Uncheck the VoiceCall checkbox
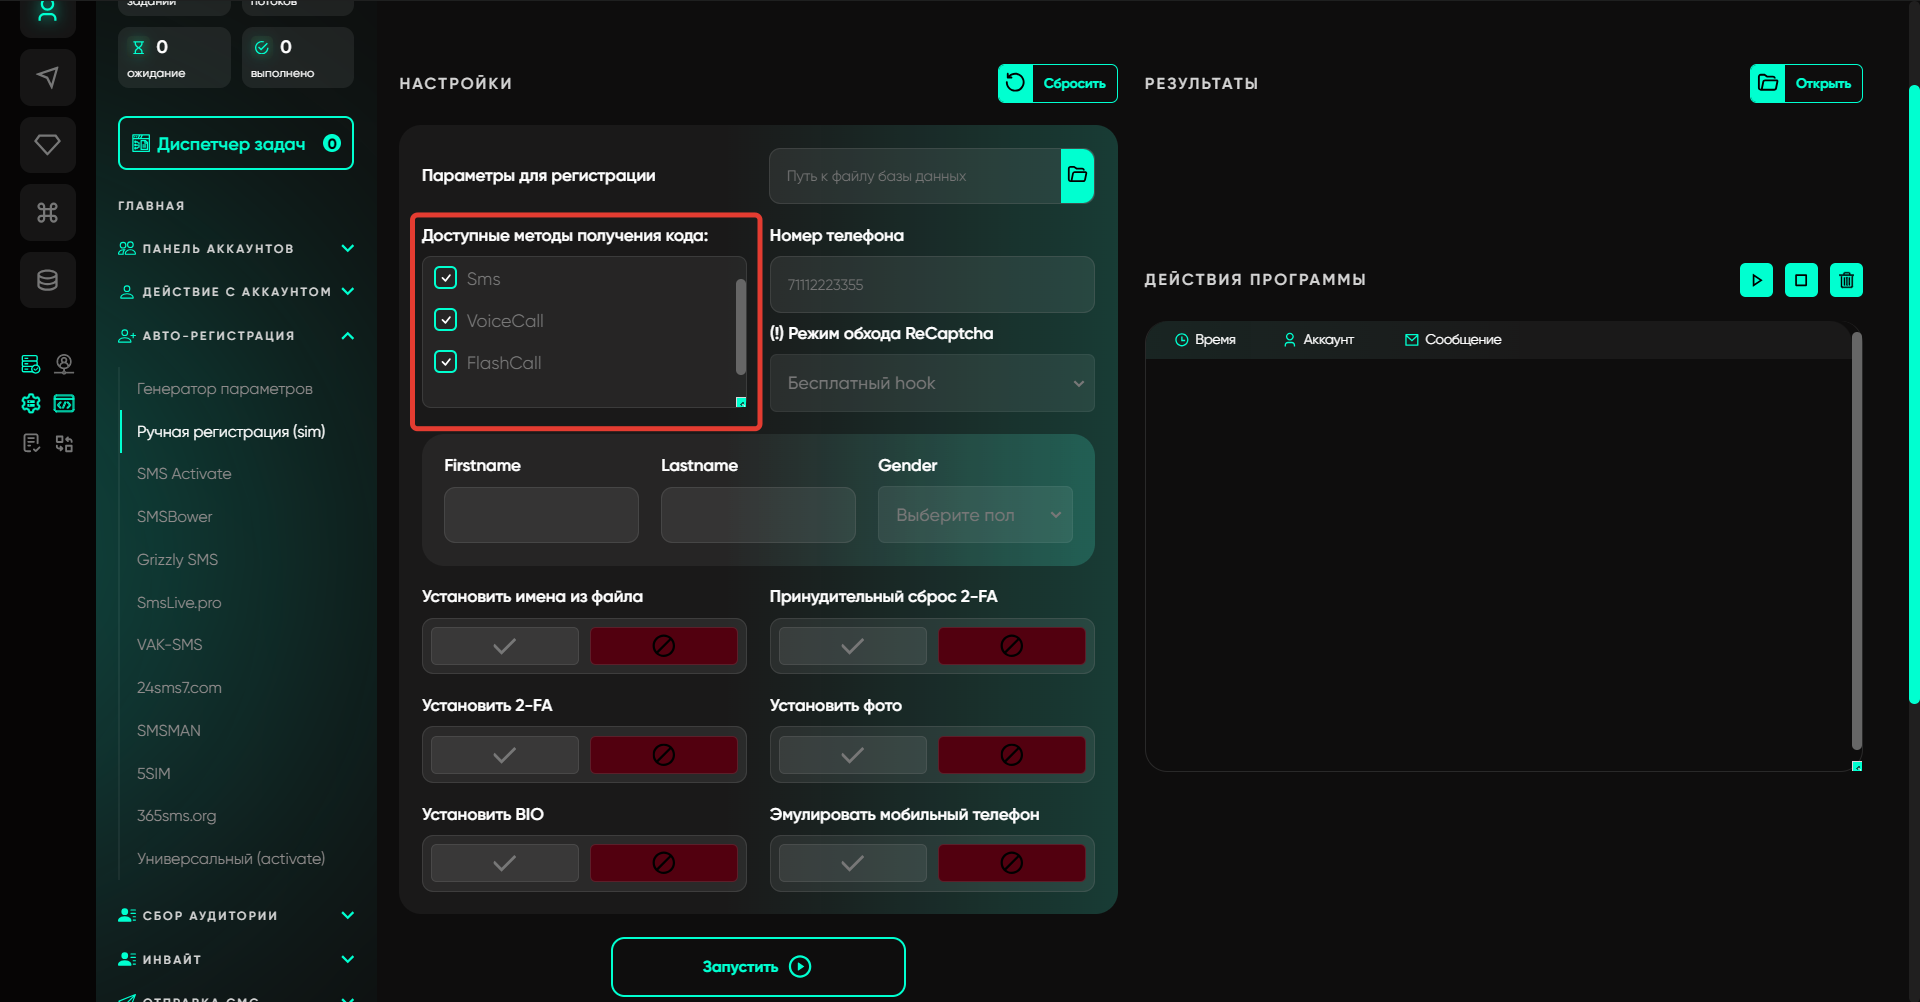 pos(446,320)
